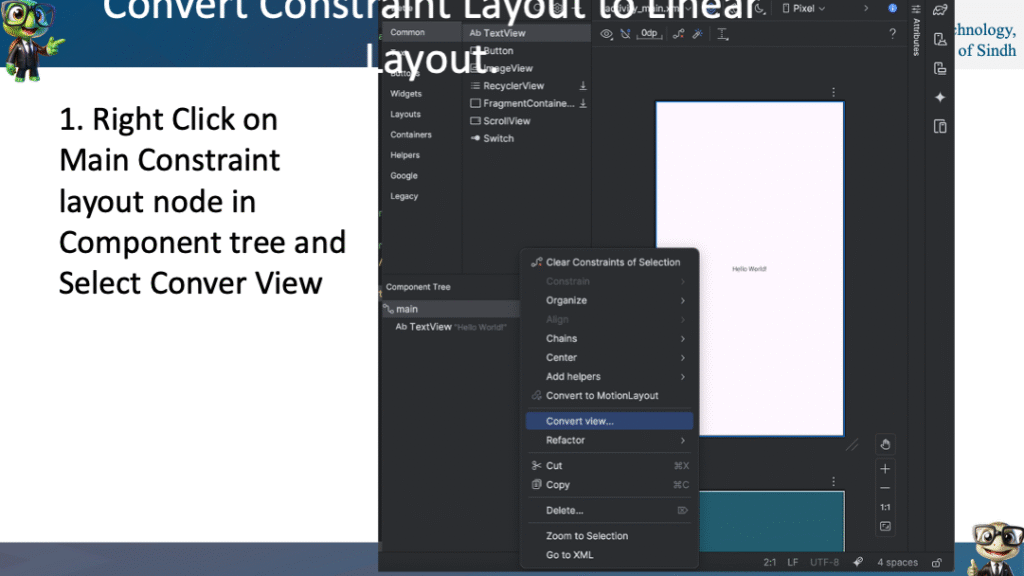
Task: Open the help question mark icon
Action: click(x=893, y=34)
